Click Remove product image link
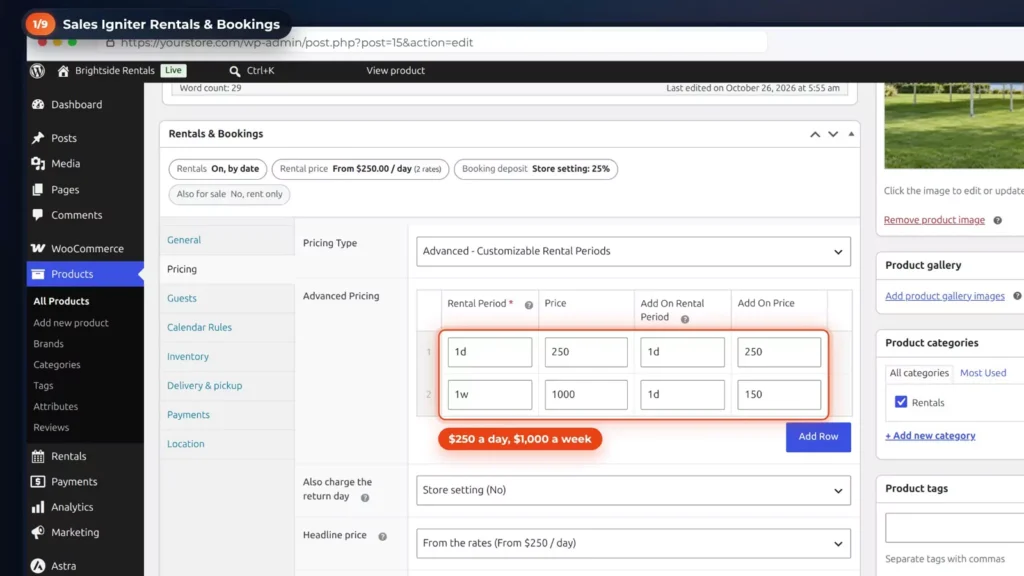Image resolution: width=1024 pixels, height=576 pixels. tap(934, 220)
